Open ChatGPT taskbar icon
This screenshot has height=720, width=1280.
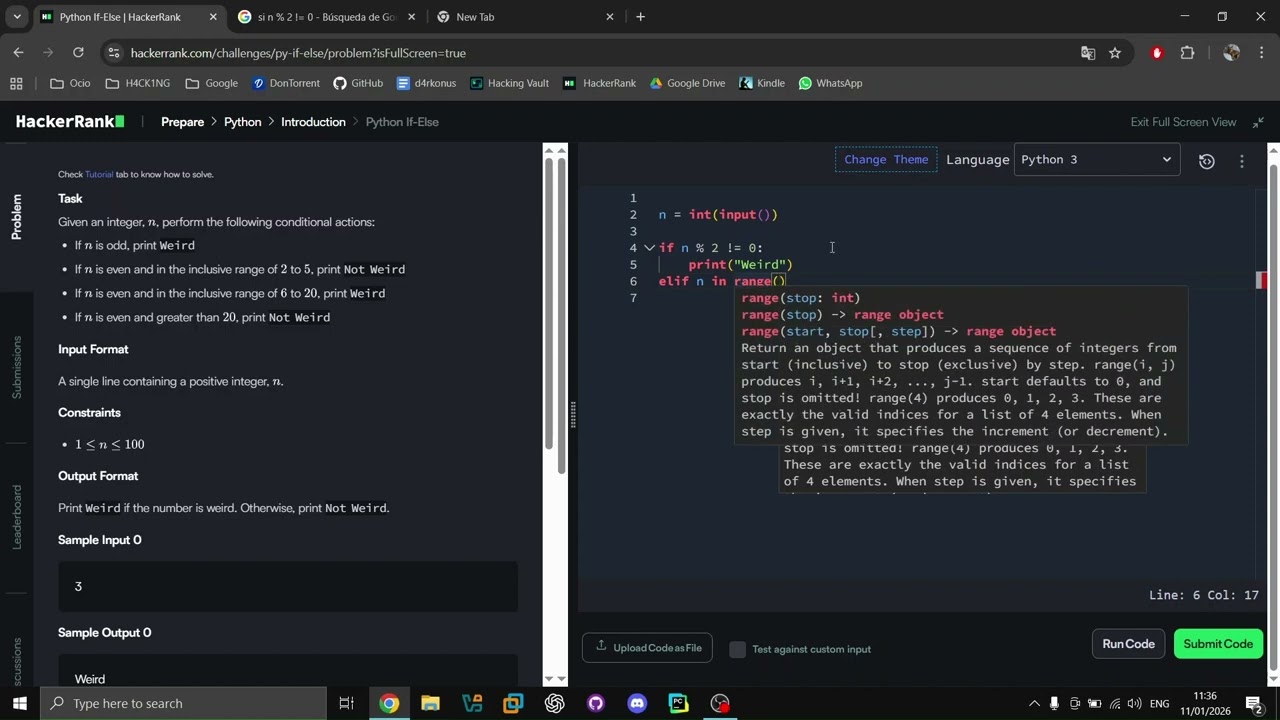point(554,703)
